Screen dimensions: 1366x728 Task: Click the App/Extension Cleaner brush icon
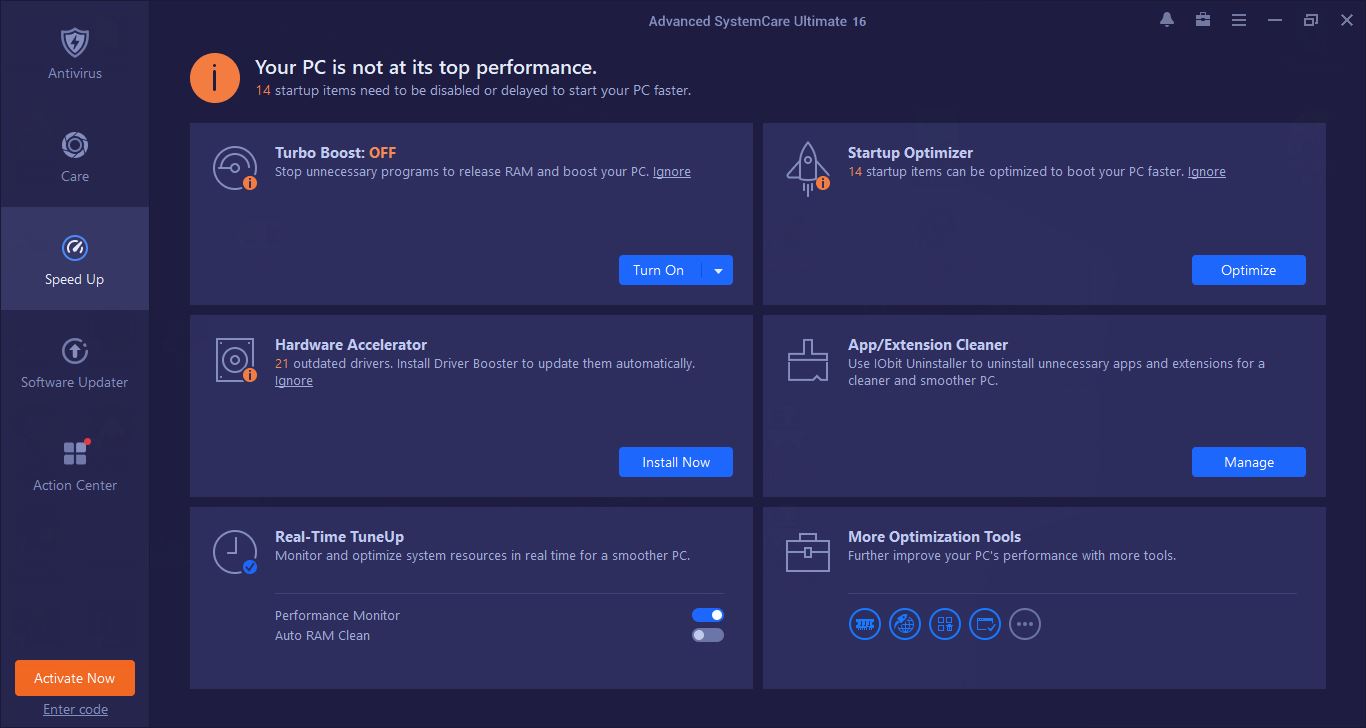tap(807, 360)
